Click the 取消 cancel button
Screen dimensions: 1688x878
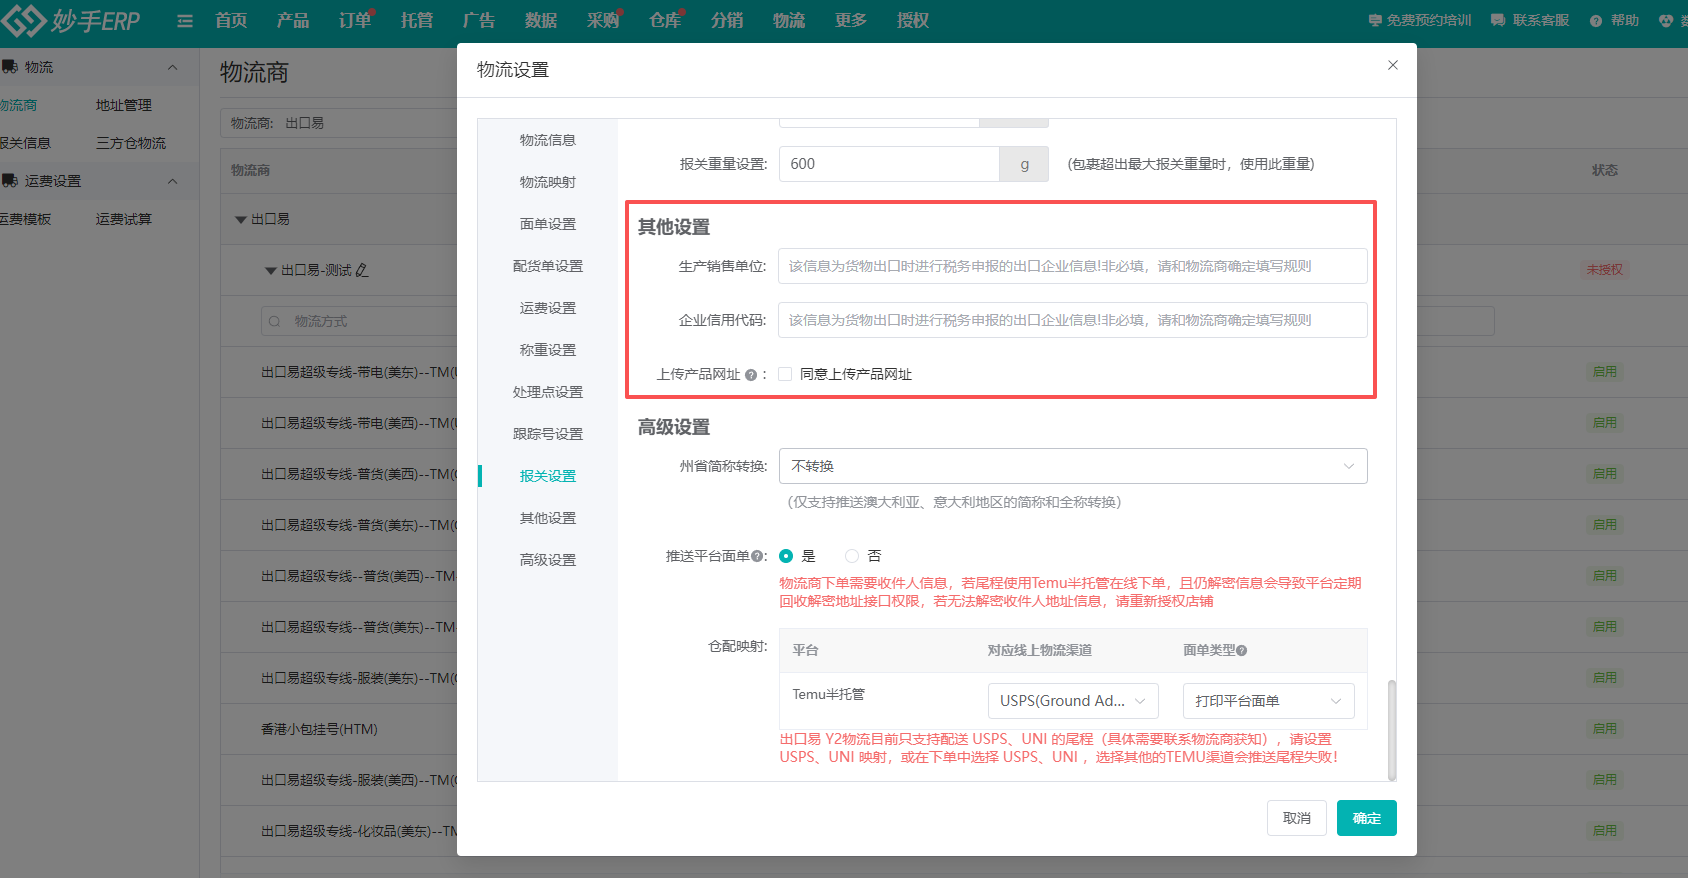tap(1296, 818)
